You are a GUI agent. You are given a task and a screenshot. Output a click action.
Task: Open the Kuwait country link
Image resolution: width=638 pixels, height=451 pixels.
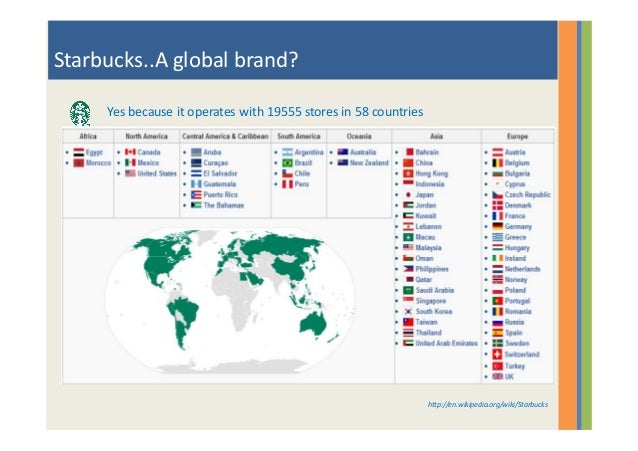[x=426, y=216]
